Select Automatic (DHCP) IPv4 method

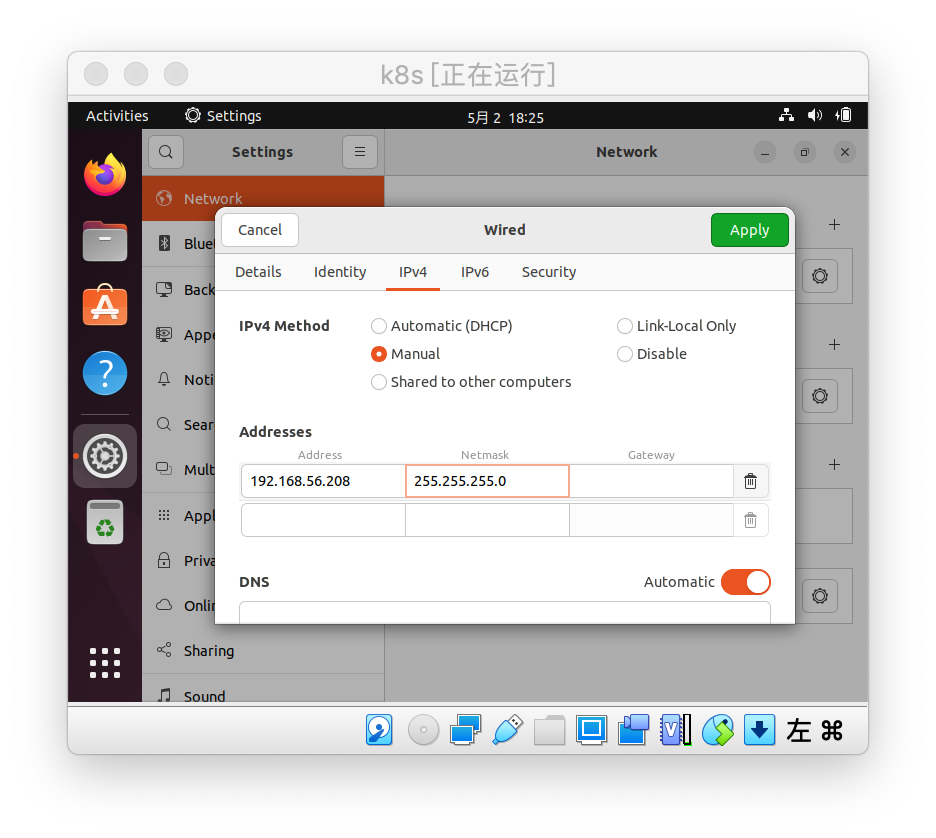pyautogui.click(x=379, y=326)
